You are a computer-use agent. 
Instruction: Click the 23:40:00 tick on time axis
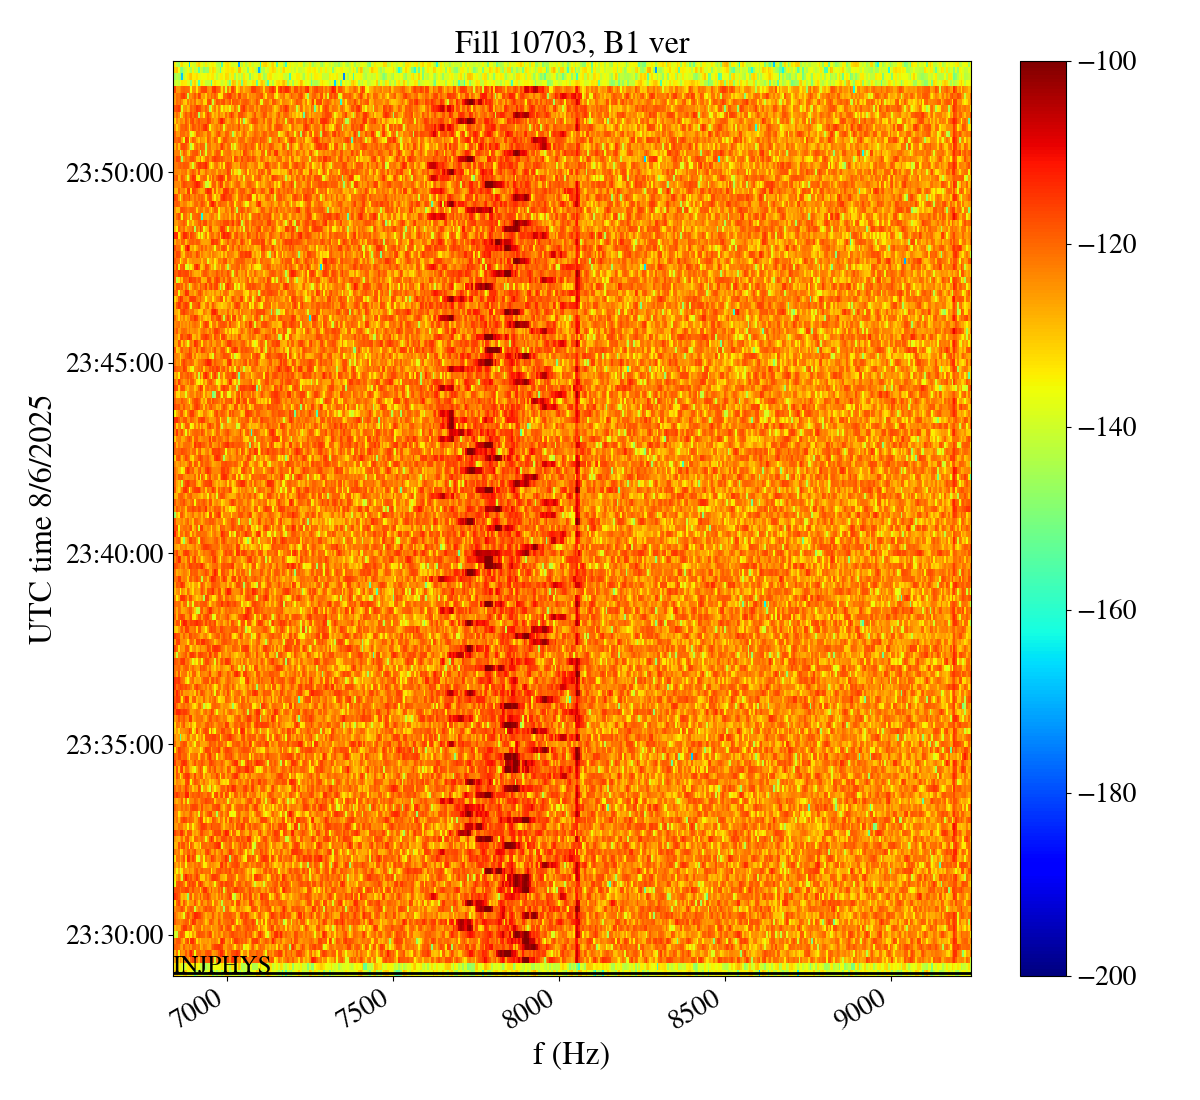114,554
